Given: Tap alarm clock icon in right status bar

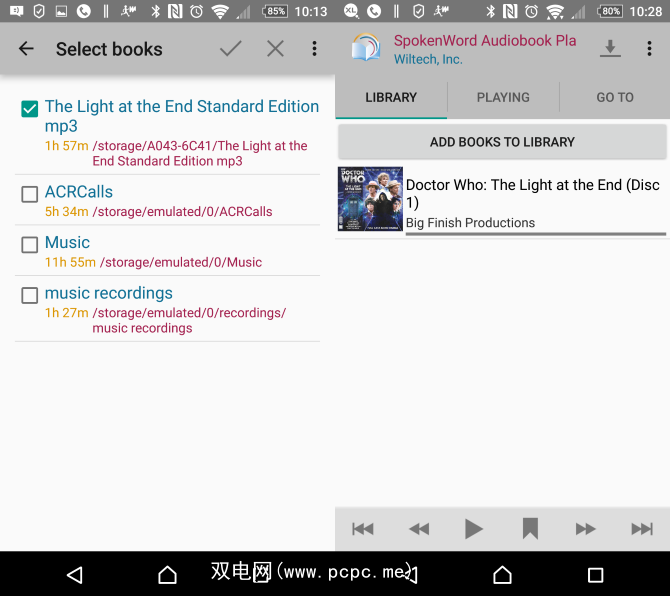Looking at the screenshot, I should click(531, 12).
